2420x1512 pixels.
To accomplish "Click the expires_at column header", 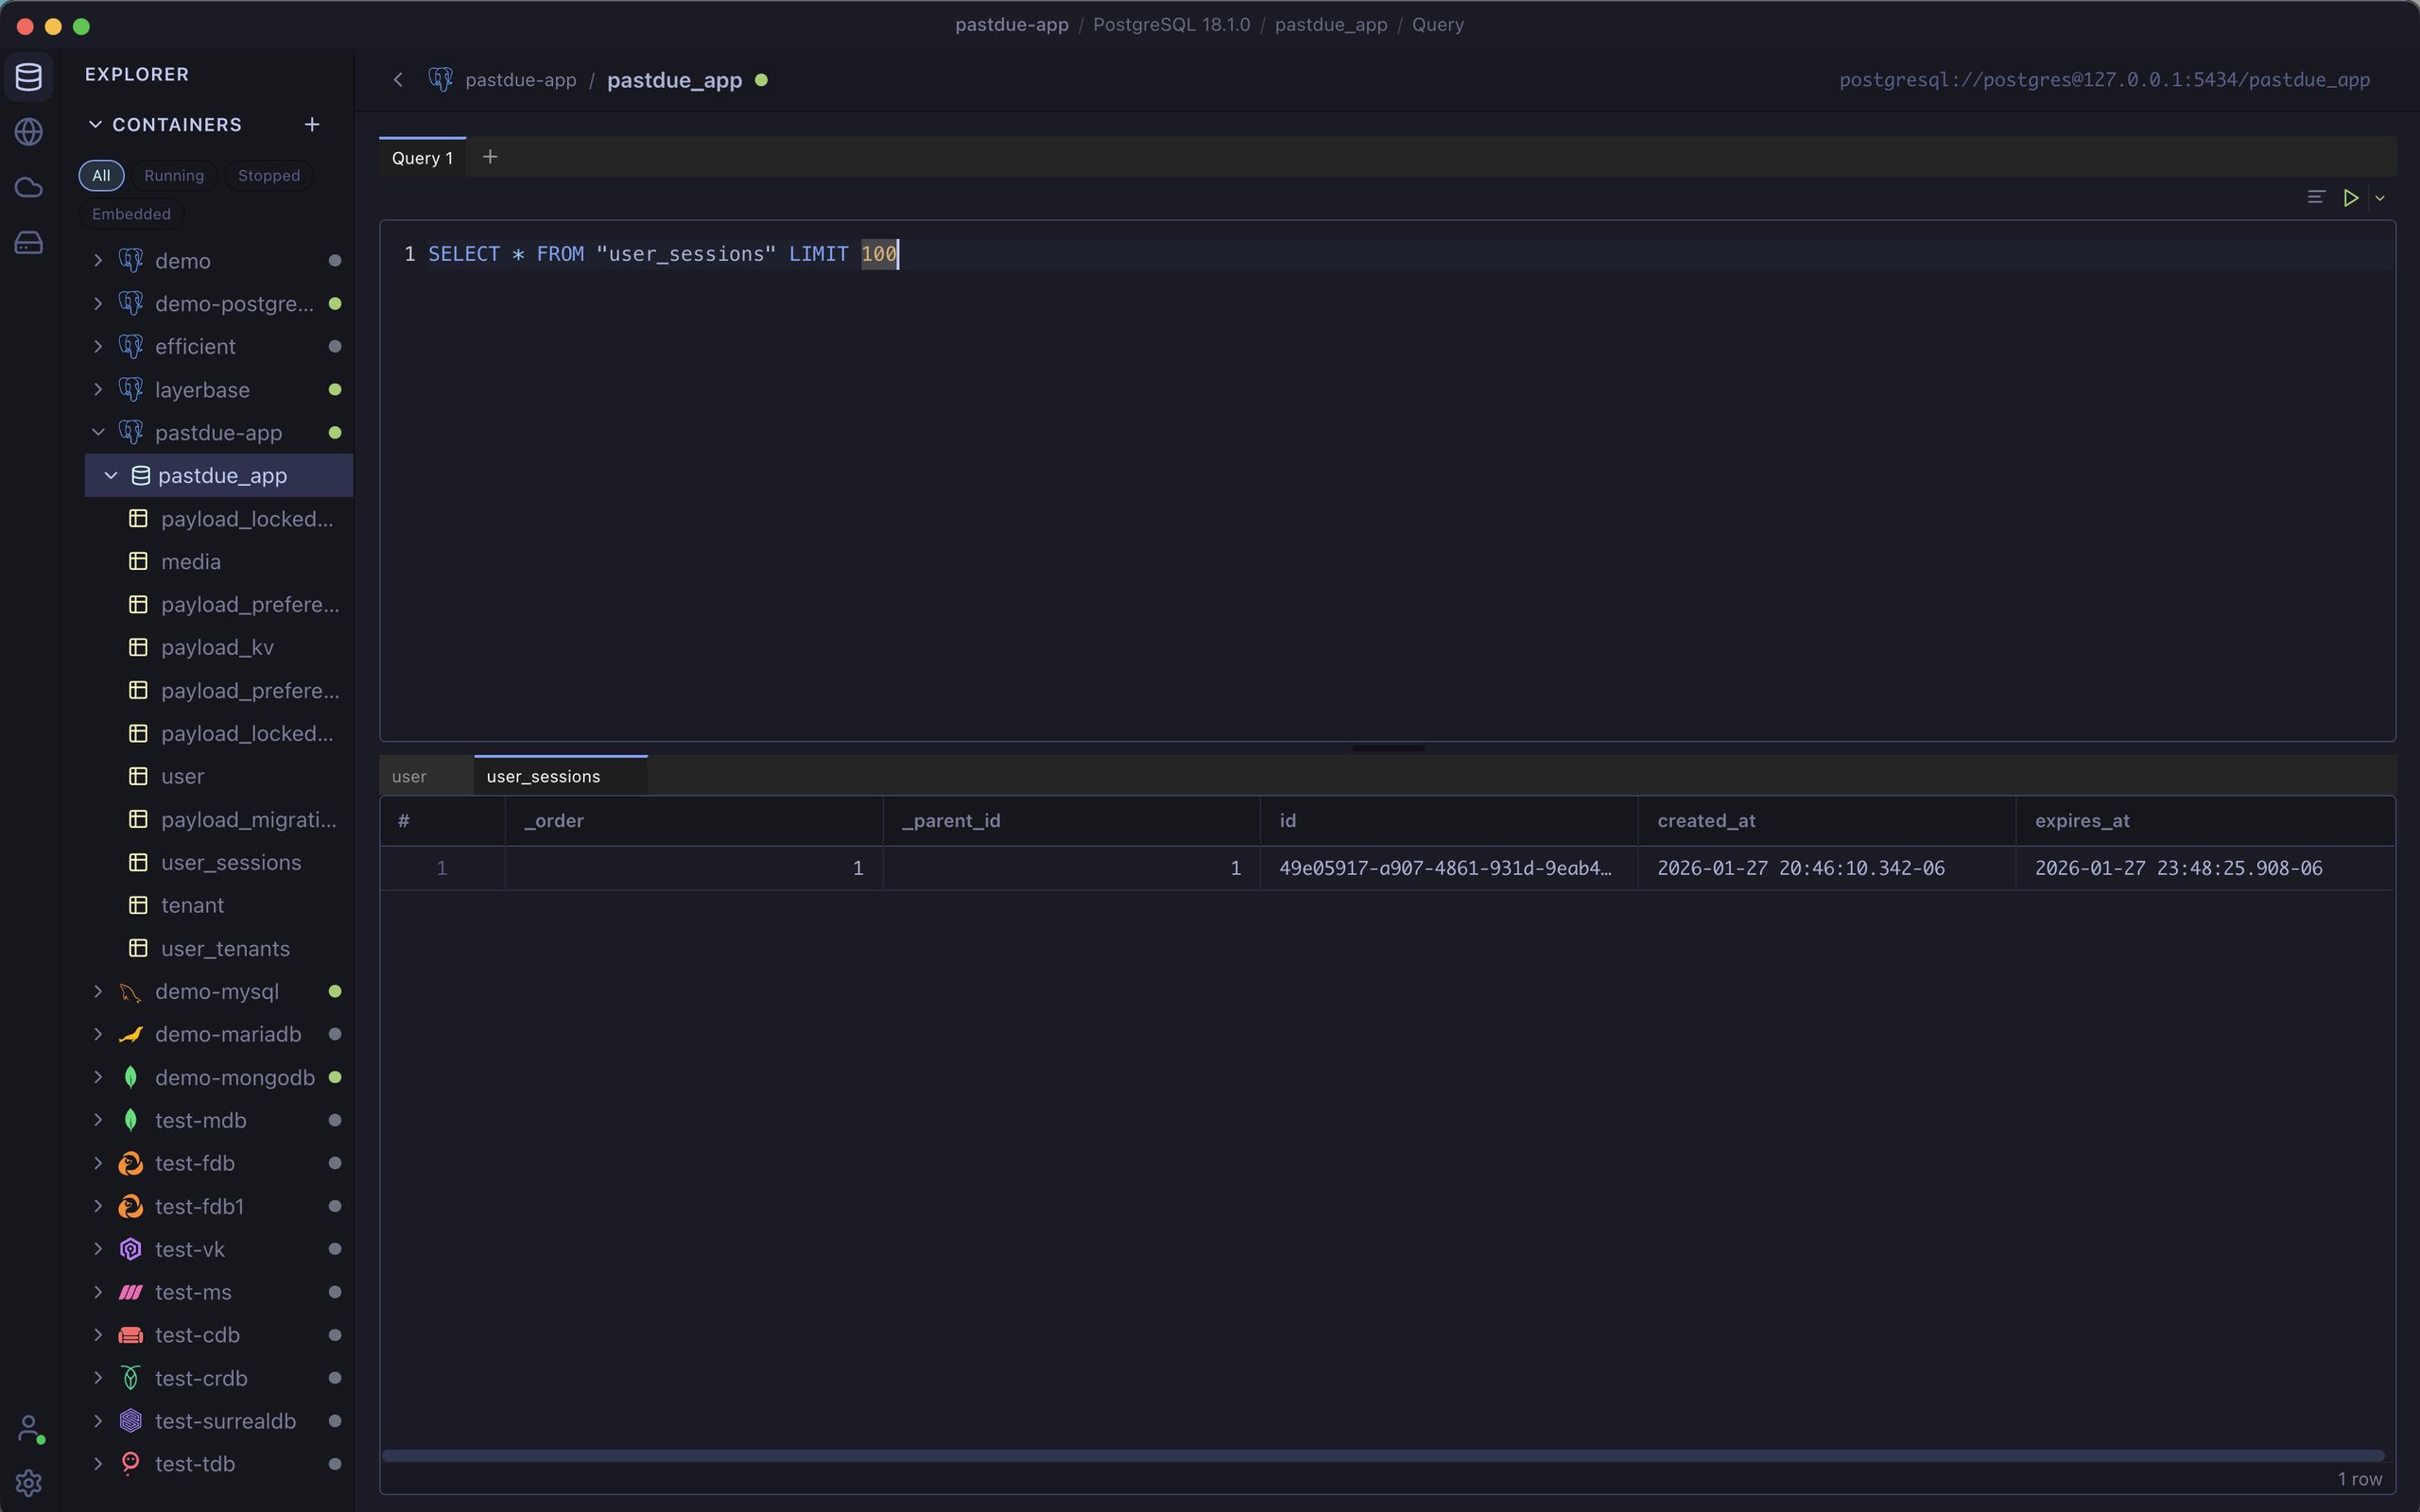I will coord(2204,821).
